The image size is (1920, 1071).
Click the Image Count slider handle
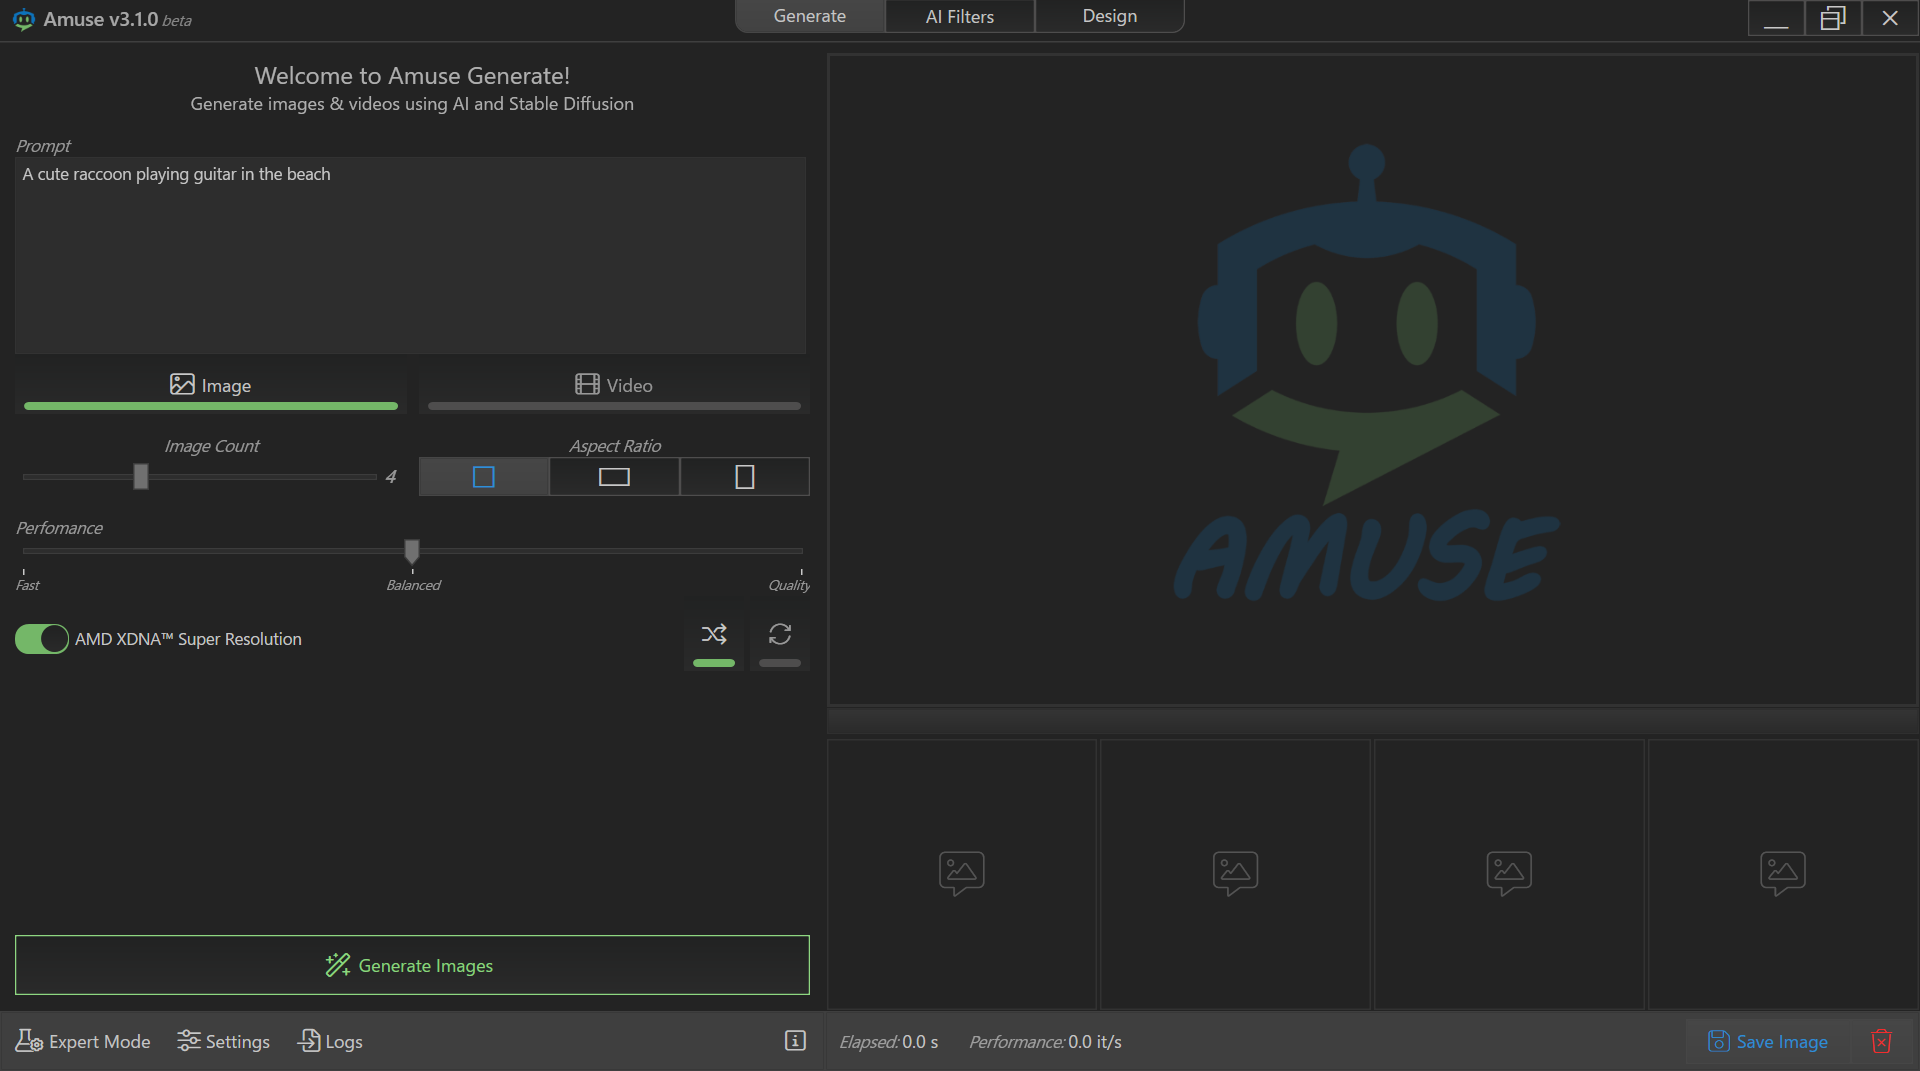[x=141, y=476]
